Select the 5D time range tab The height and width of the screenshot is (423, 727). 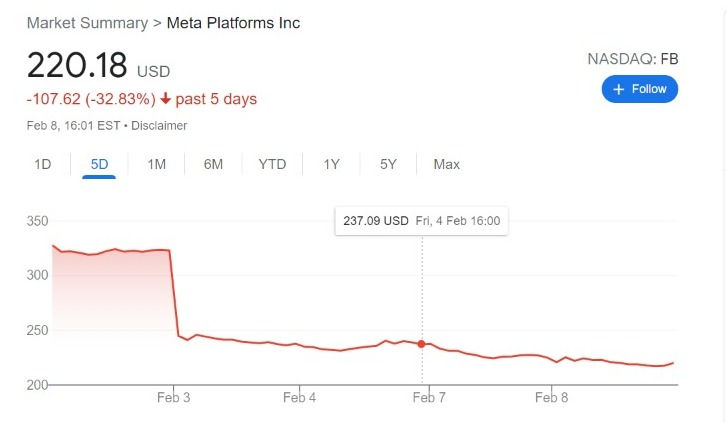click(99, 164)
